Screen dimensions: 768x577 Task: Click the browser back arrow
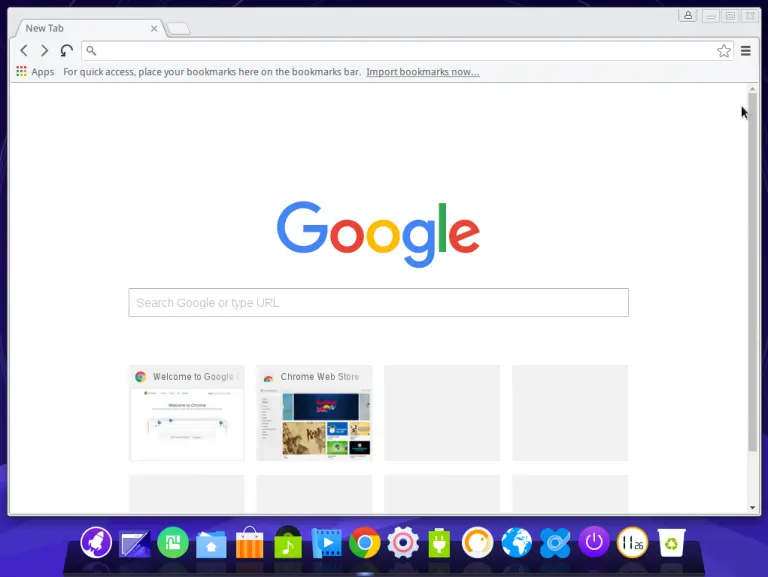pos(24,51)
